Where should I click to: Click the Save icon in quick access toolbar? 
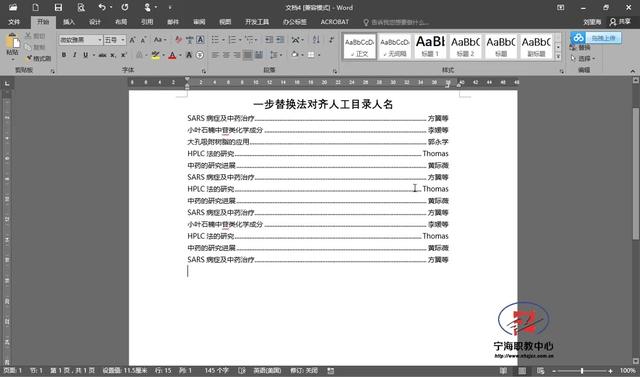(58, 7)
